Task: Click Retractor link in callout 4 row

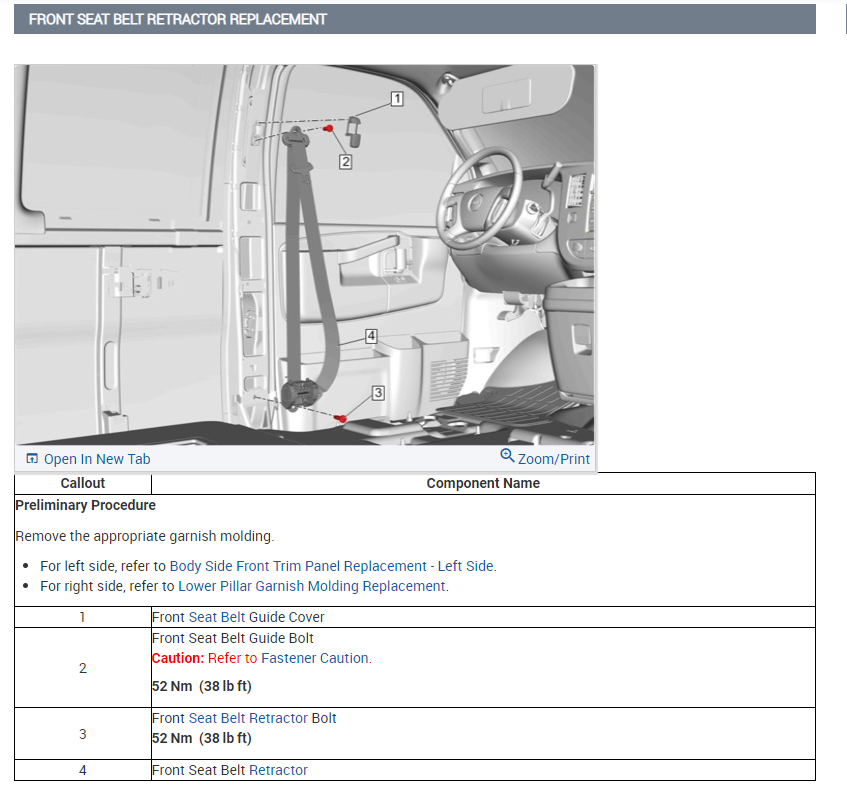Action: click(x=278, y=770)
